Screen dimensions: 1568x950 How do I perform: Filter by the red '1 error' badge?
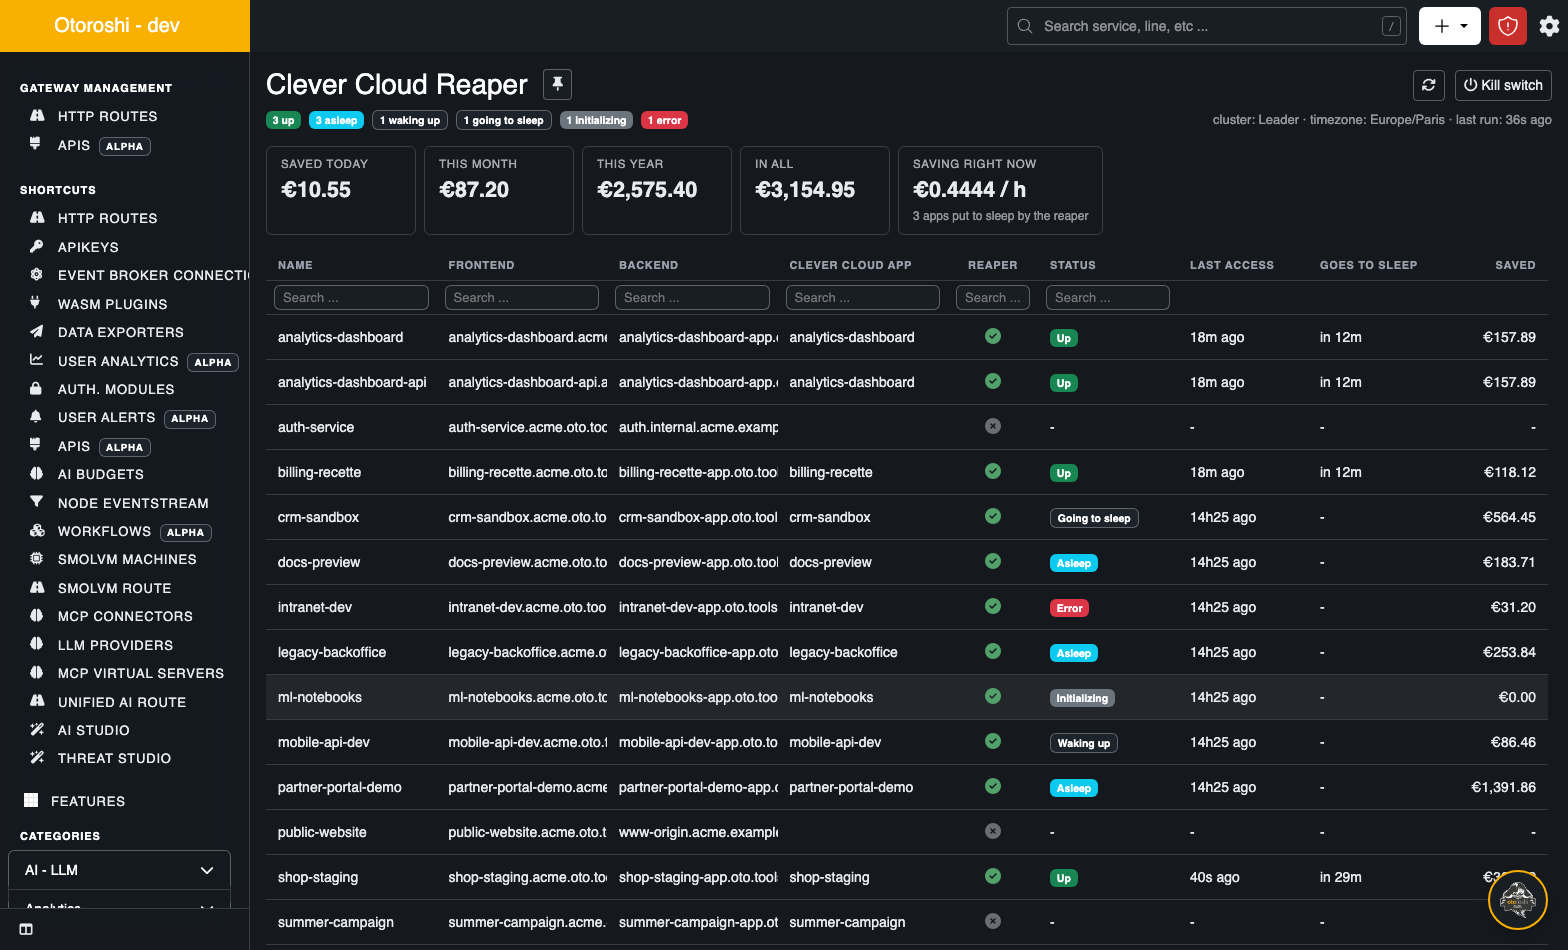664,120
